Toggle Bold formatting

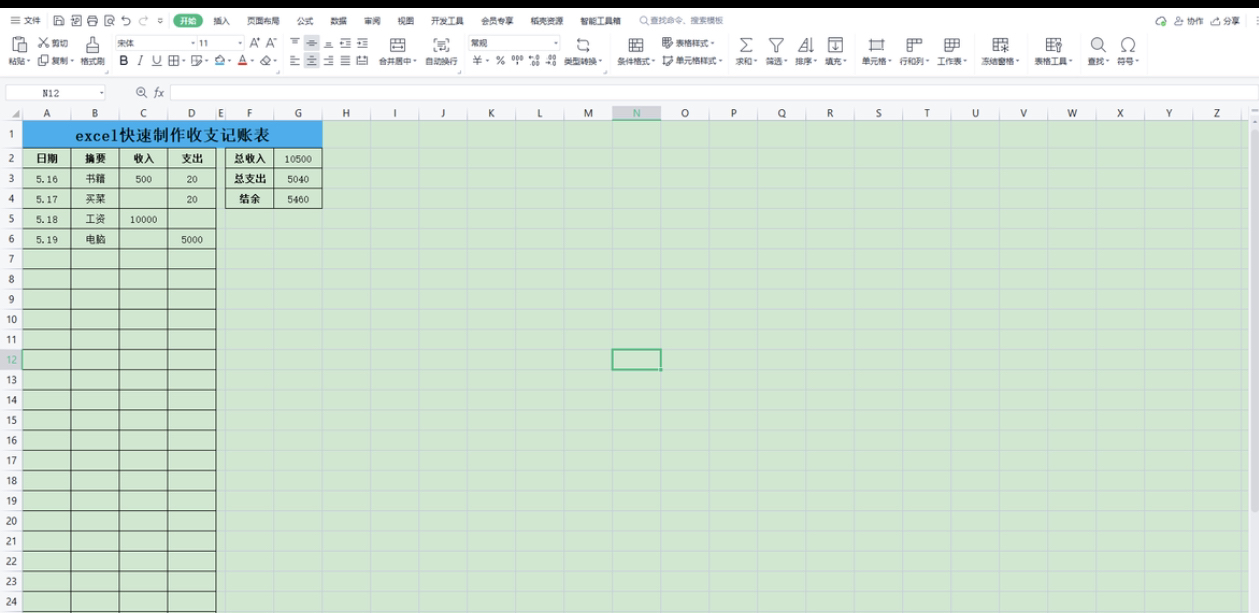coord(124,61)
